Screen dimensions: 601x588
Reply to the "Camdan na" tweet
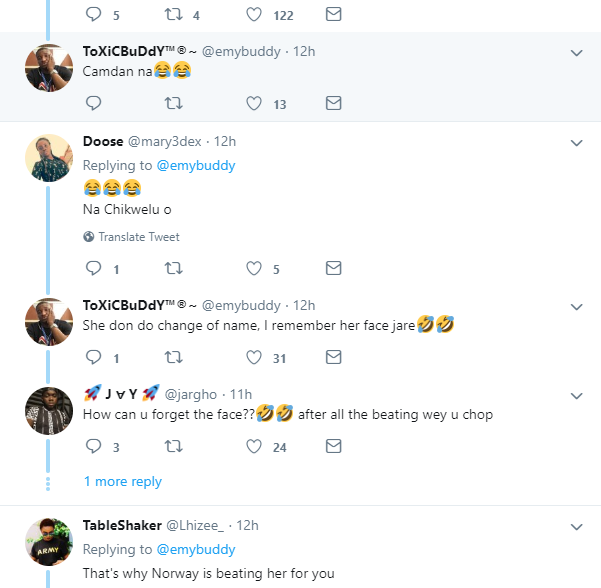(93, 103)
